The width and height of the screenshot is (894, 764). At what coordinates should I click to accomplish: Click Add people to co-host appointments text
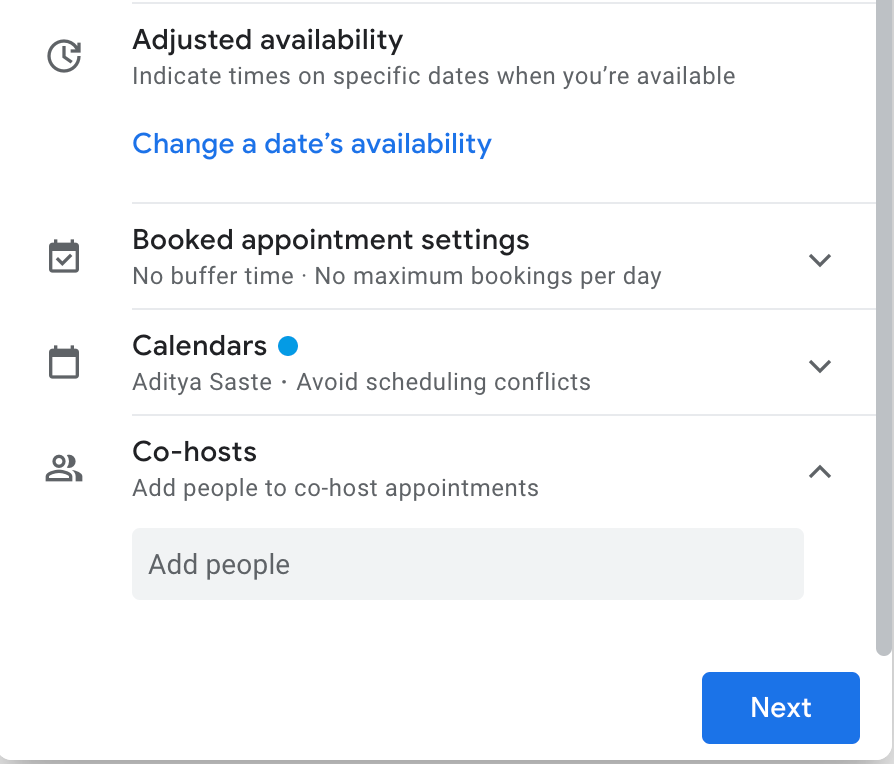coord(335,488)
